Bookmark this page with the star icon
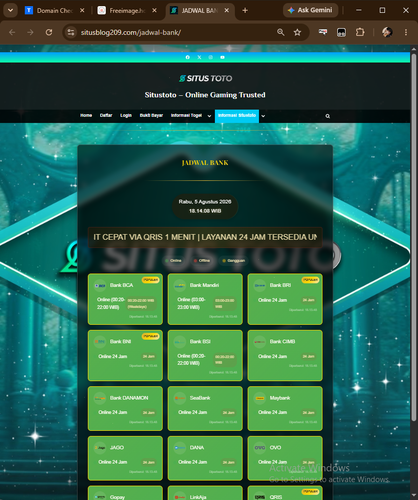Screen dimensions: 418x500 pyautogui.click(x=297, y=32)
